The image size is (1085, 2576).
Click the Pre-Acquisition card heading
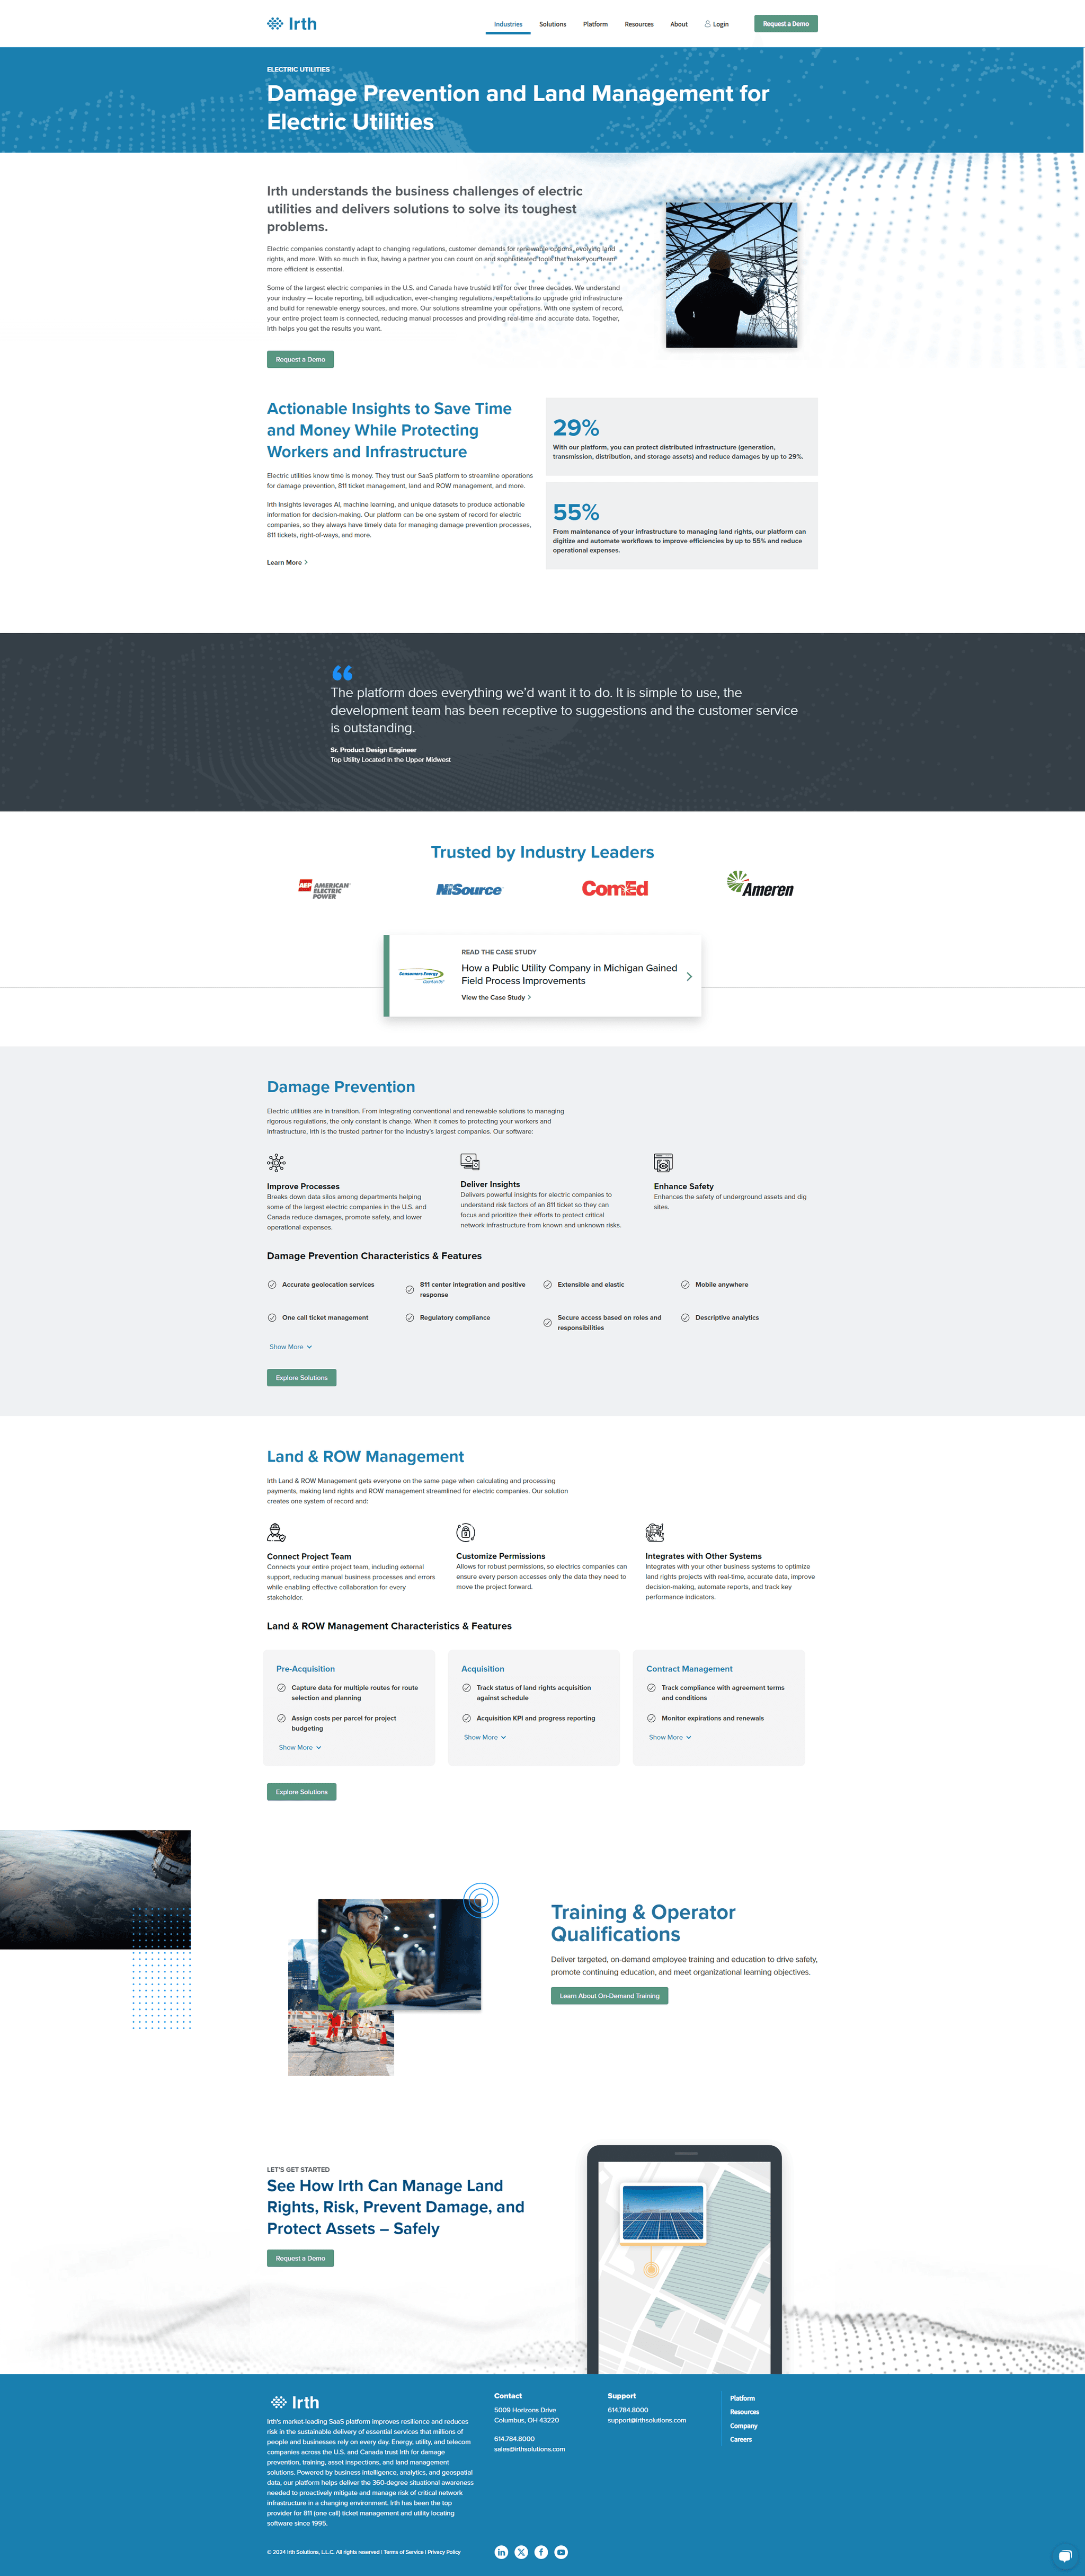(306, 1669)
